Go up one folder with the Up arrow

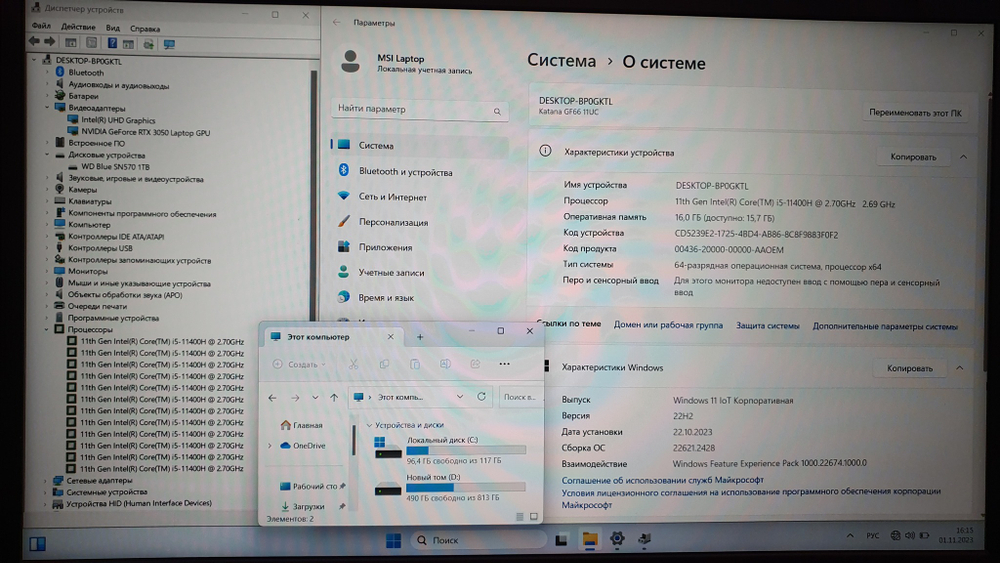334,398
